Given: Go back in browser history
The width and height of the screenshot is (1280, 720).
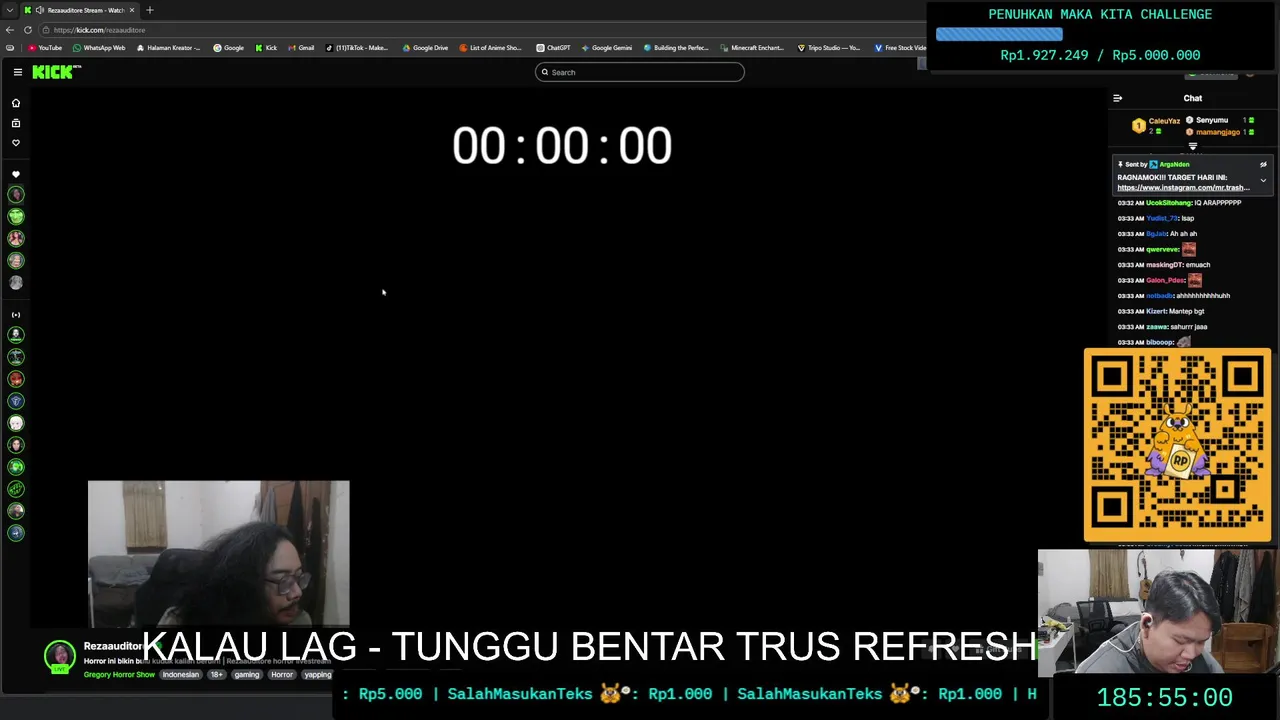Looking at the screenshot, I should [x=9, y=30].
